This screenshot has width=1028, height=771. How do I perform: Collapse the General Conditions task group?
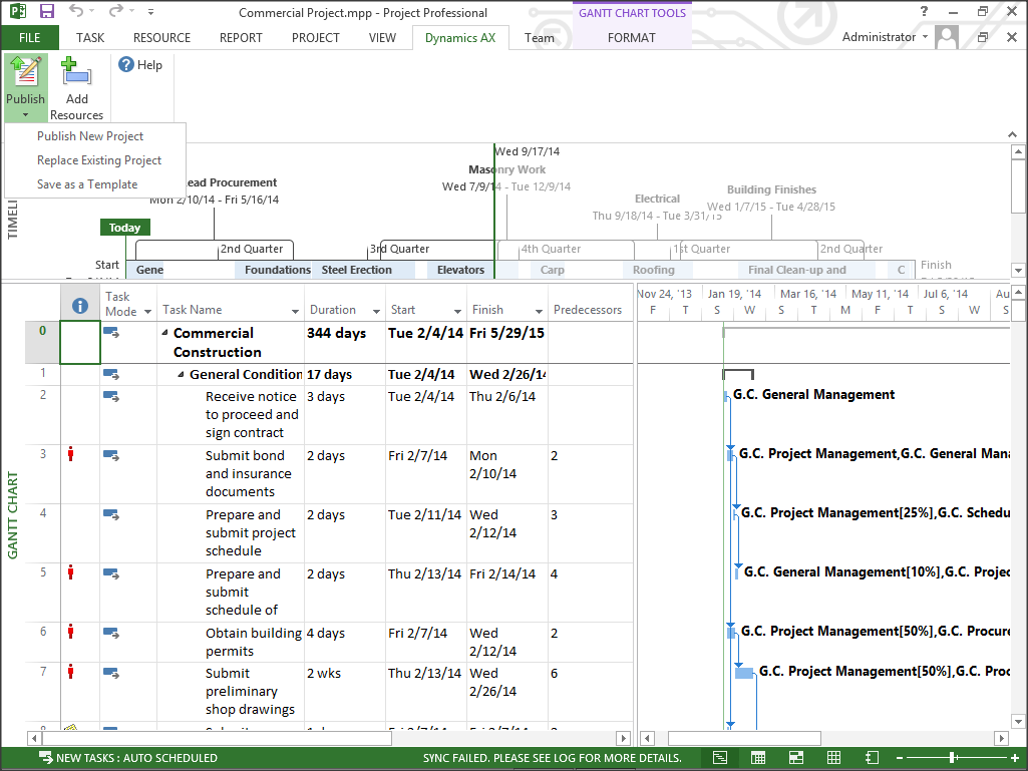(x=181, y=375)
